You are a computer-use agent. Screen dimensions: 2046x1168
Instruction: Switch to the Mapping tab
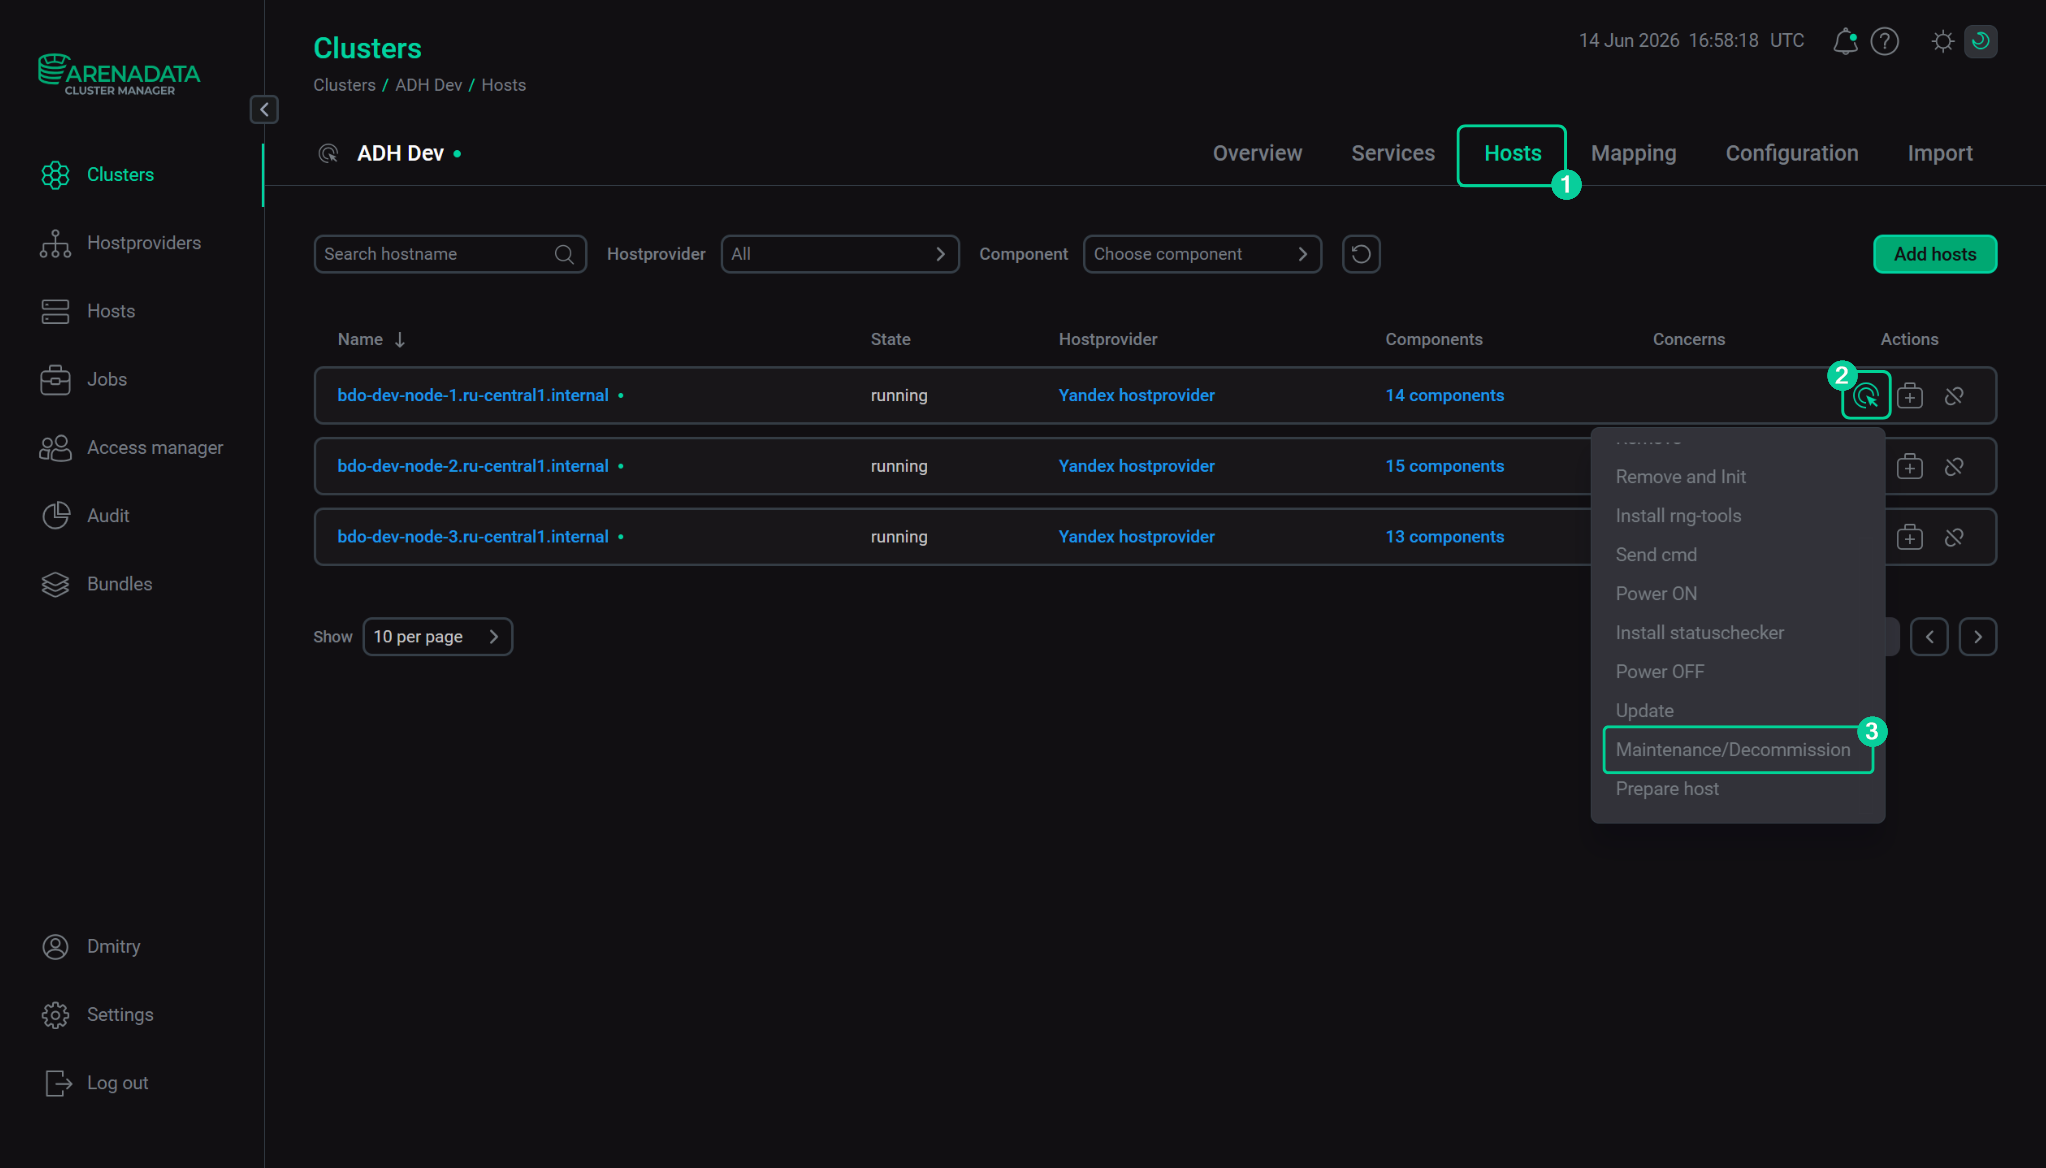point(1633,153)
